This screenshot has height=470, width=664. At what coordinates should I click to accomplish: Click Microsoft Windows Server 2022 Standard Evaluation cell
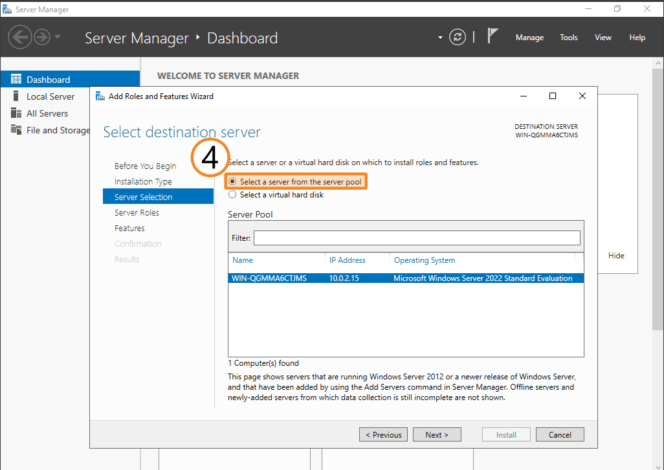pos(483,278)
